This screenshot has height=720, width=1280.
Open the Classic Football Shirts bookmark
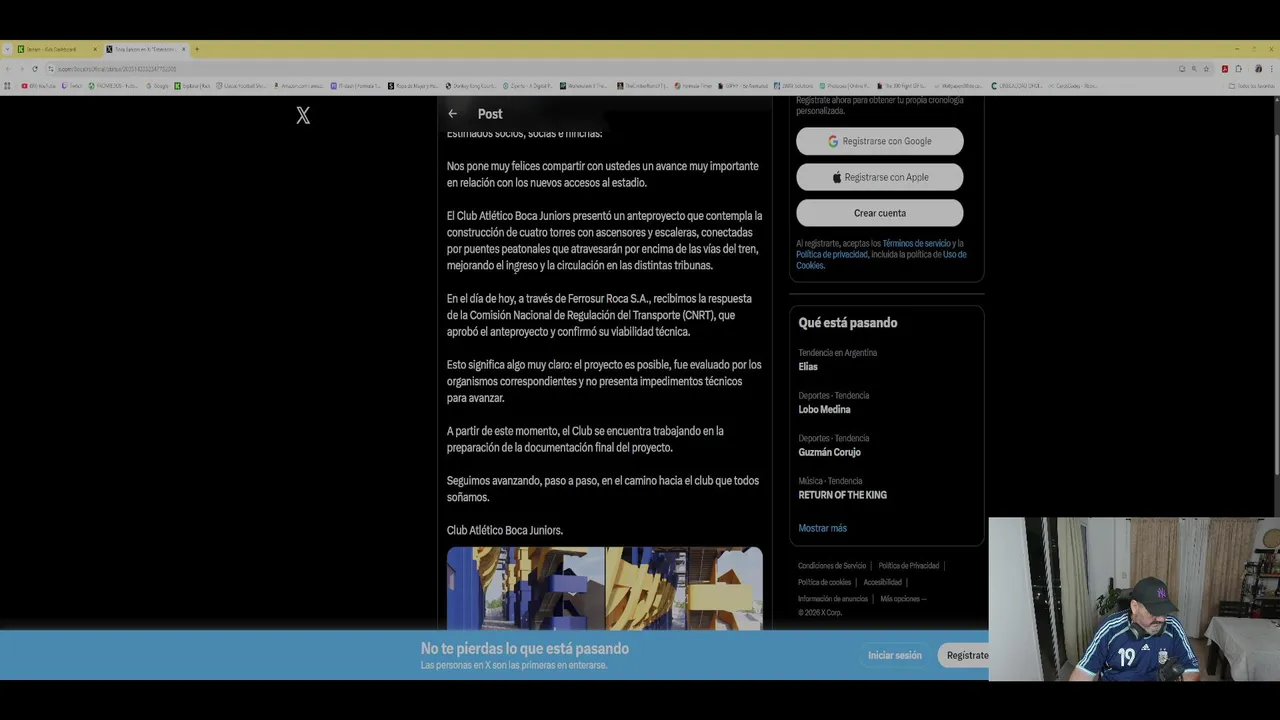241,86
